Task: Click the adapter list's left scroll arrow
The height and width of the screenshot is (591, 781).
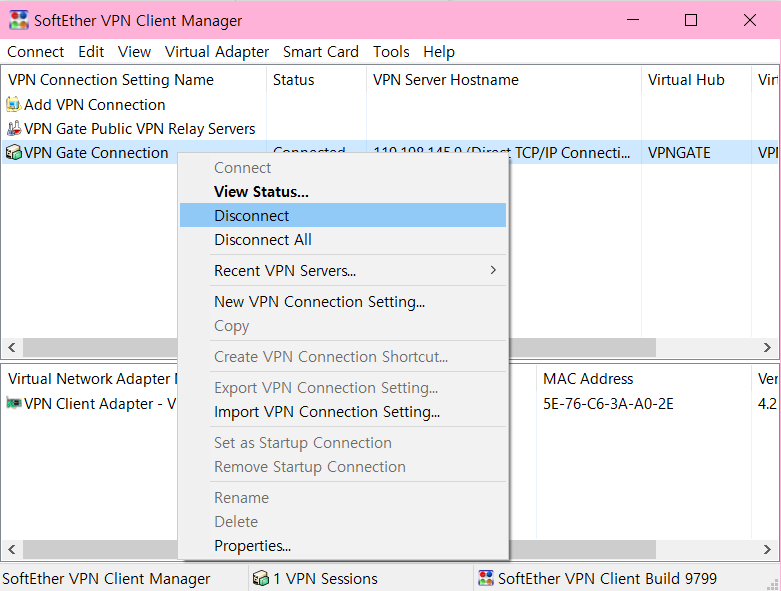Action: pyautogui.click(x=12, y=549)
